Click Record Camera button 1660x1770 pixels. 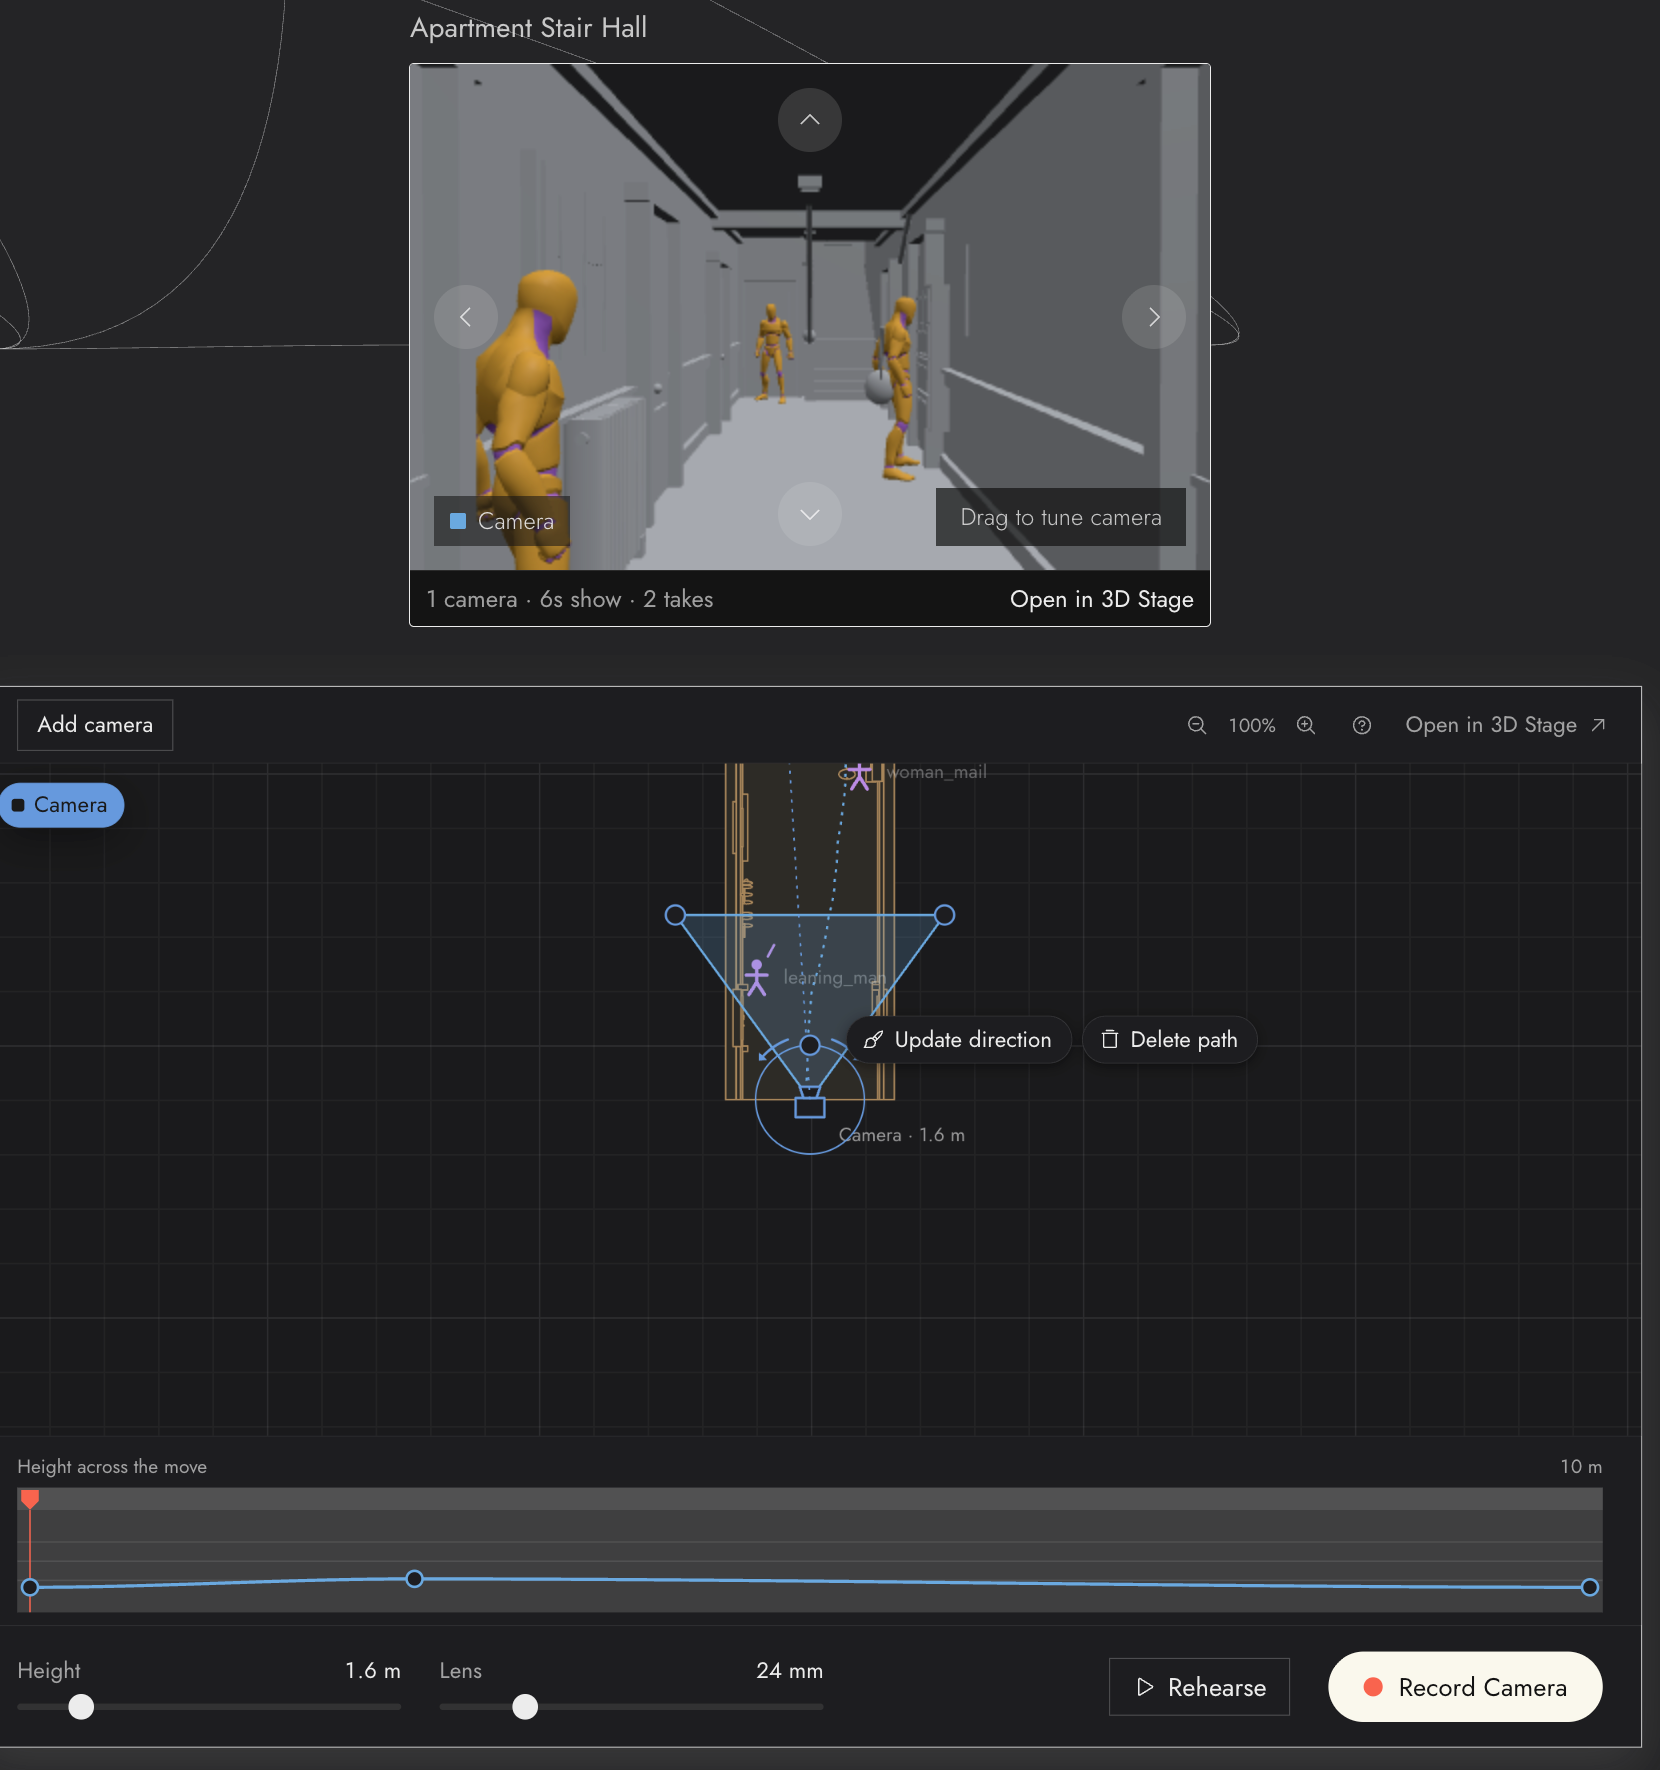click(1465, 1687)
